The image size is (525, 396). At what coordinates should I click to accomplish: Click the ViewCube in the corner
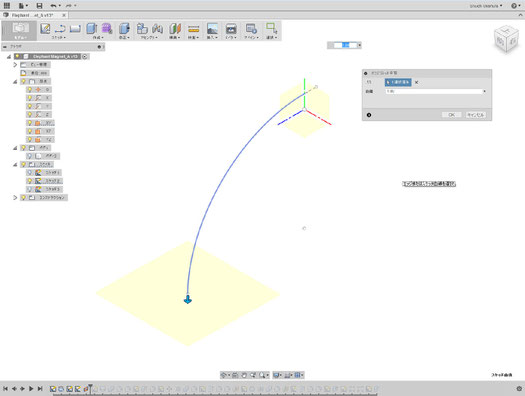(506, 40)
